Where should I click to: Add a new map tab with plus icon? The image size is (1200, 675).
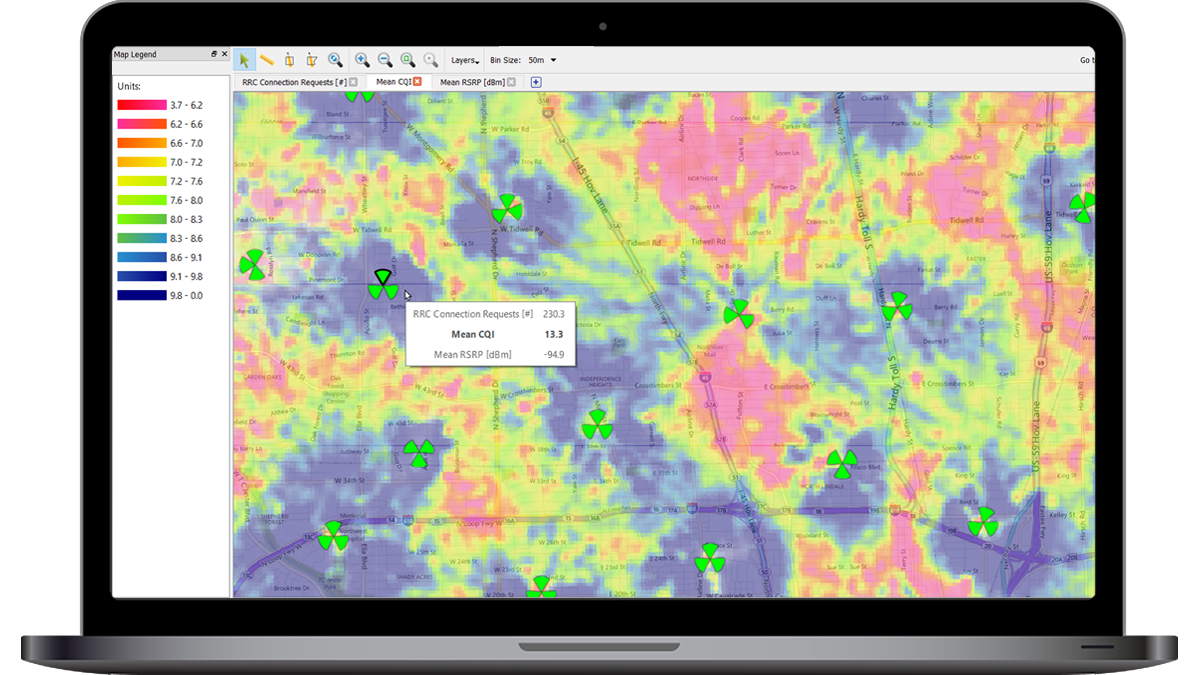coord(536,82)
